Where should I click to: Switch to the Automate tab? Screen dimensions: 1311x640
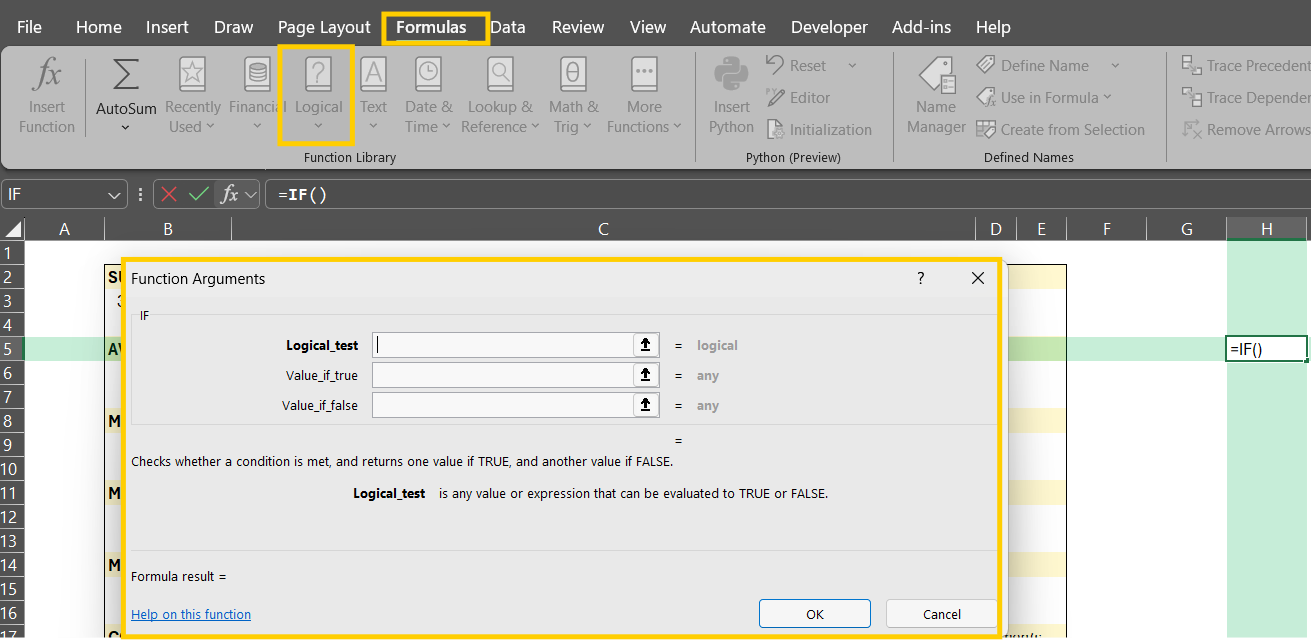(728, 27)
